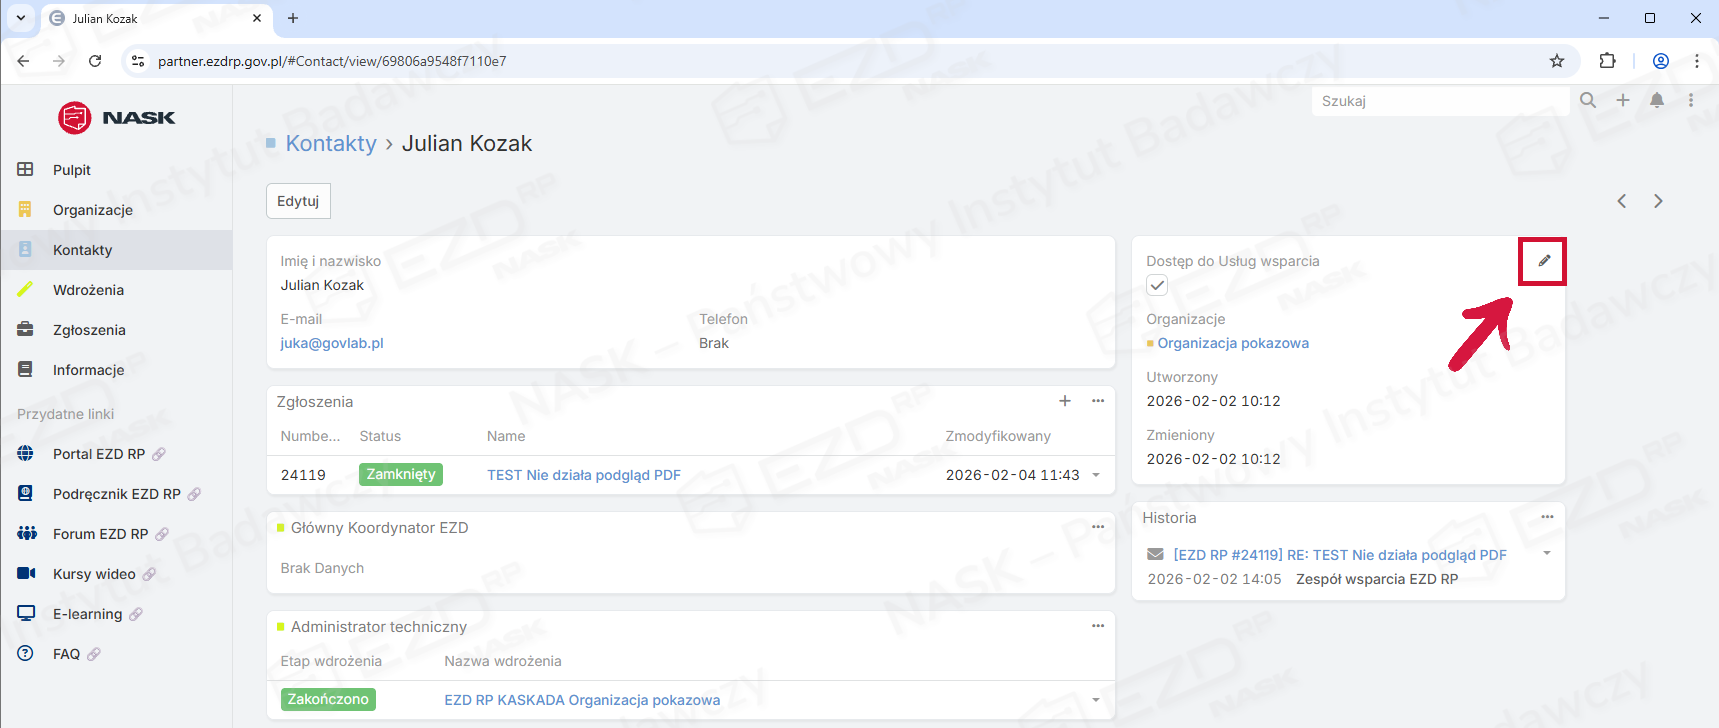Screen dimensions: 1719x728
Task: Click the plus icon beside the search
Action: point(1623,100)
